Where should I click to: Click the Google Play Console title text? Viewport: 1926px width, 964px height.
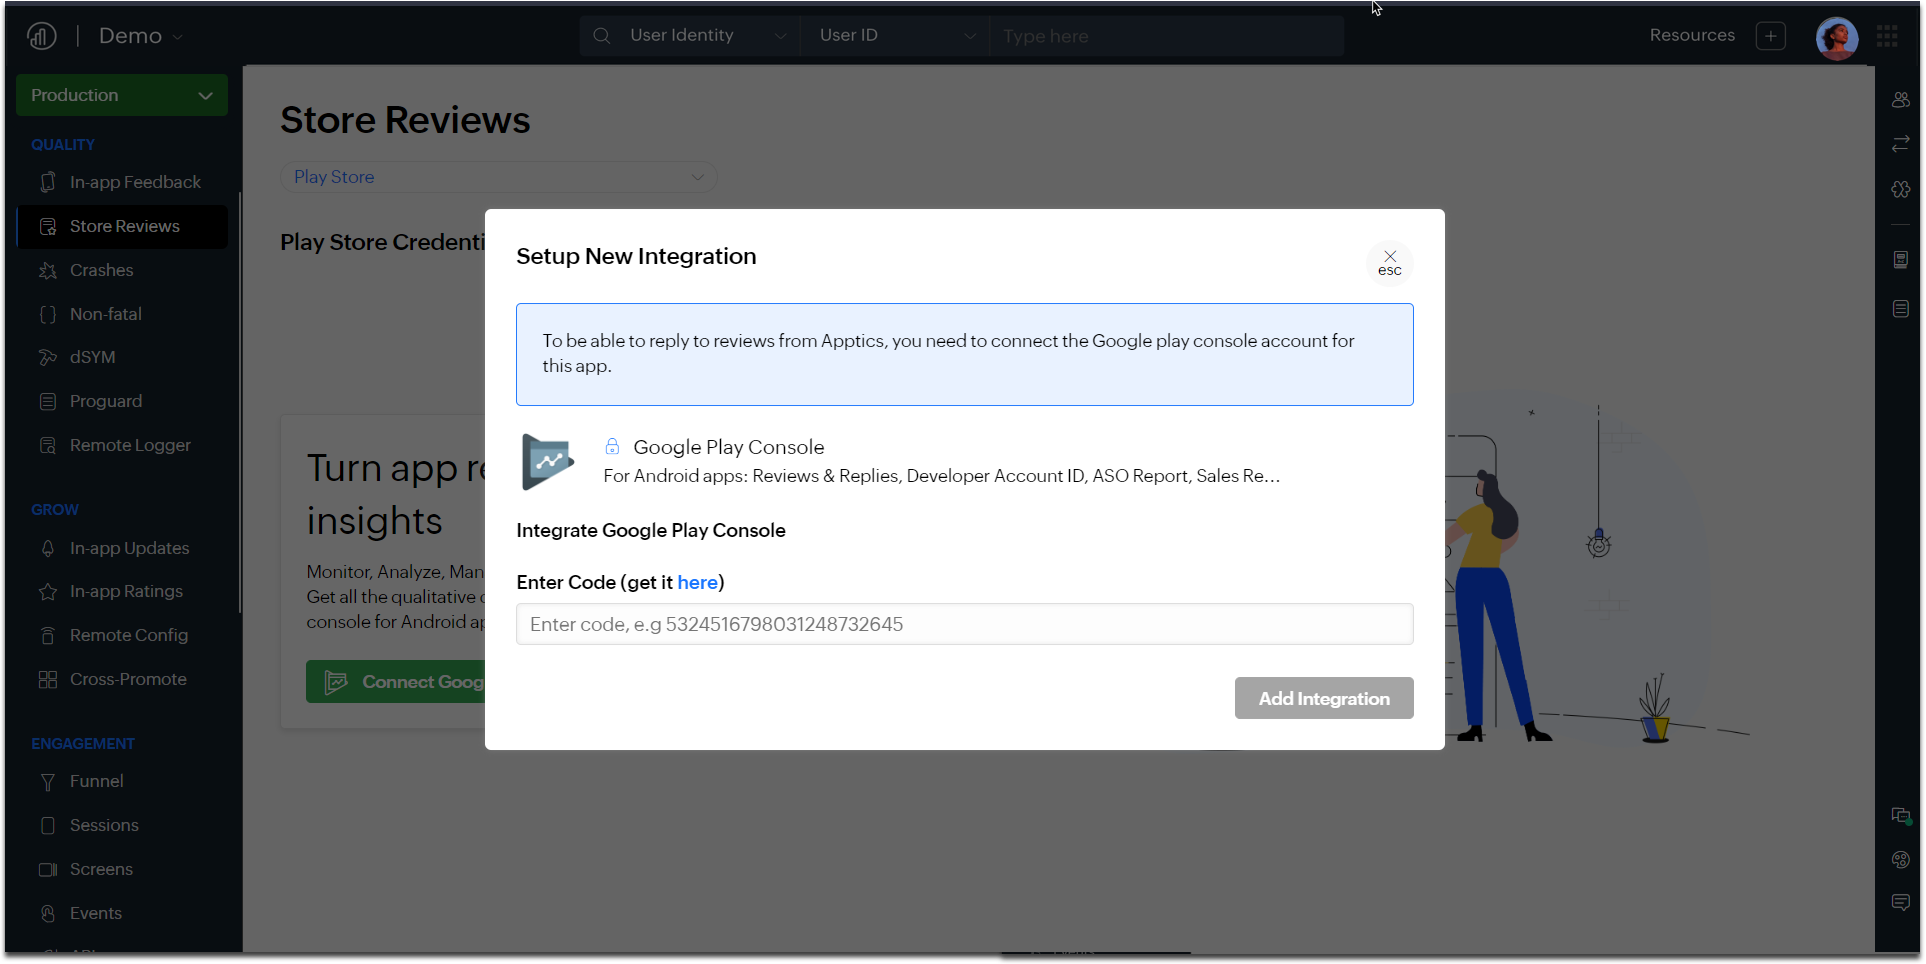click(x=728, y=447)
